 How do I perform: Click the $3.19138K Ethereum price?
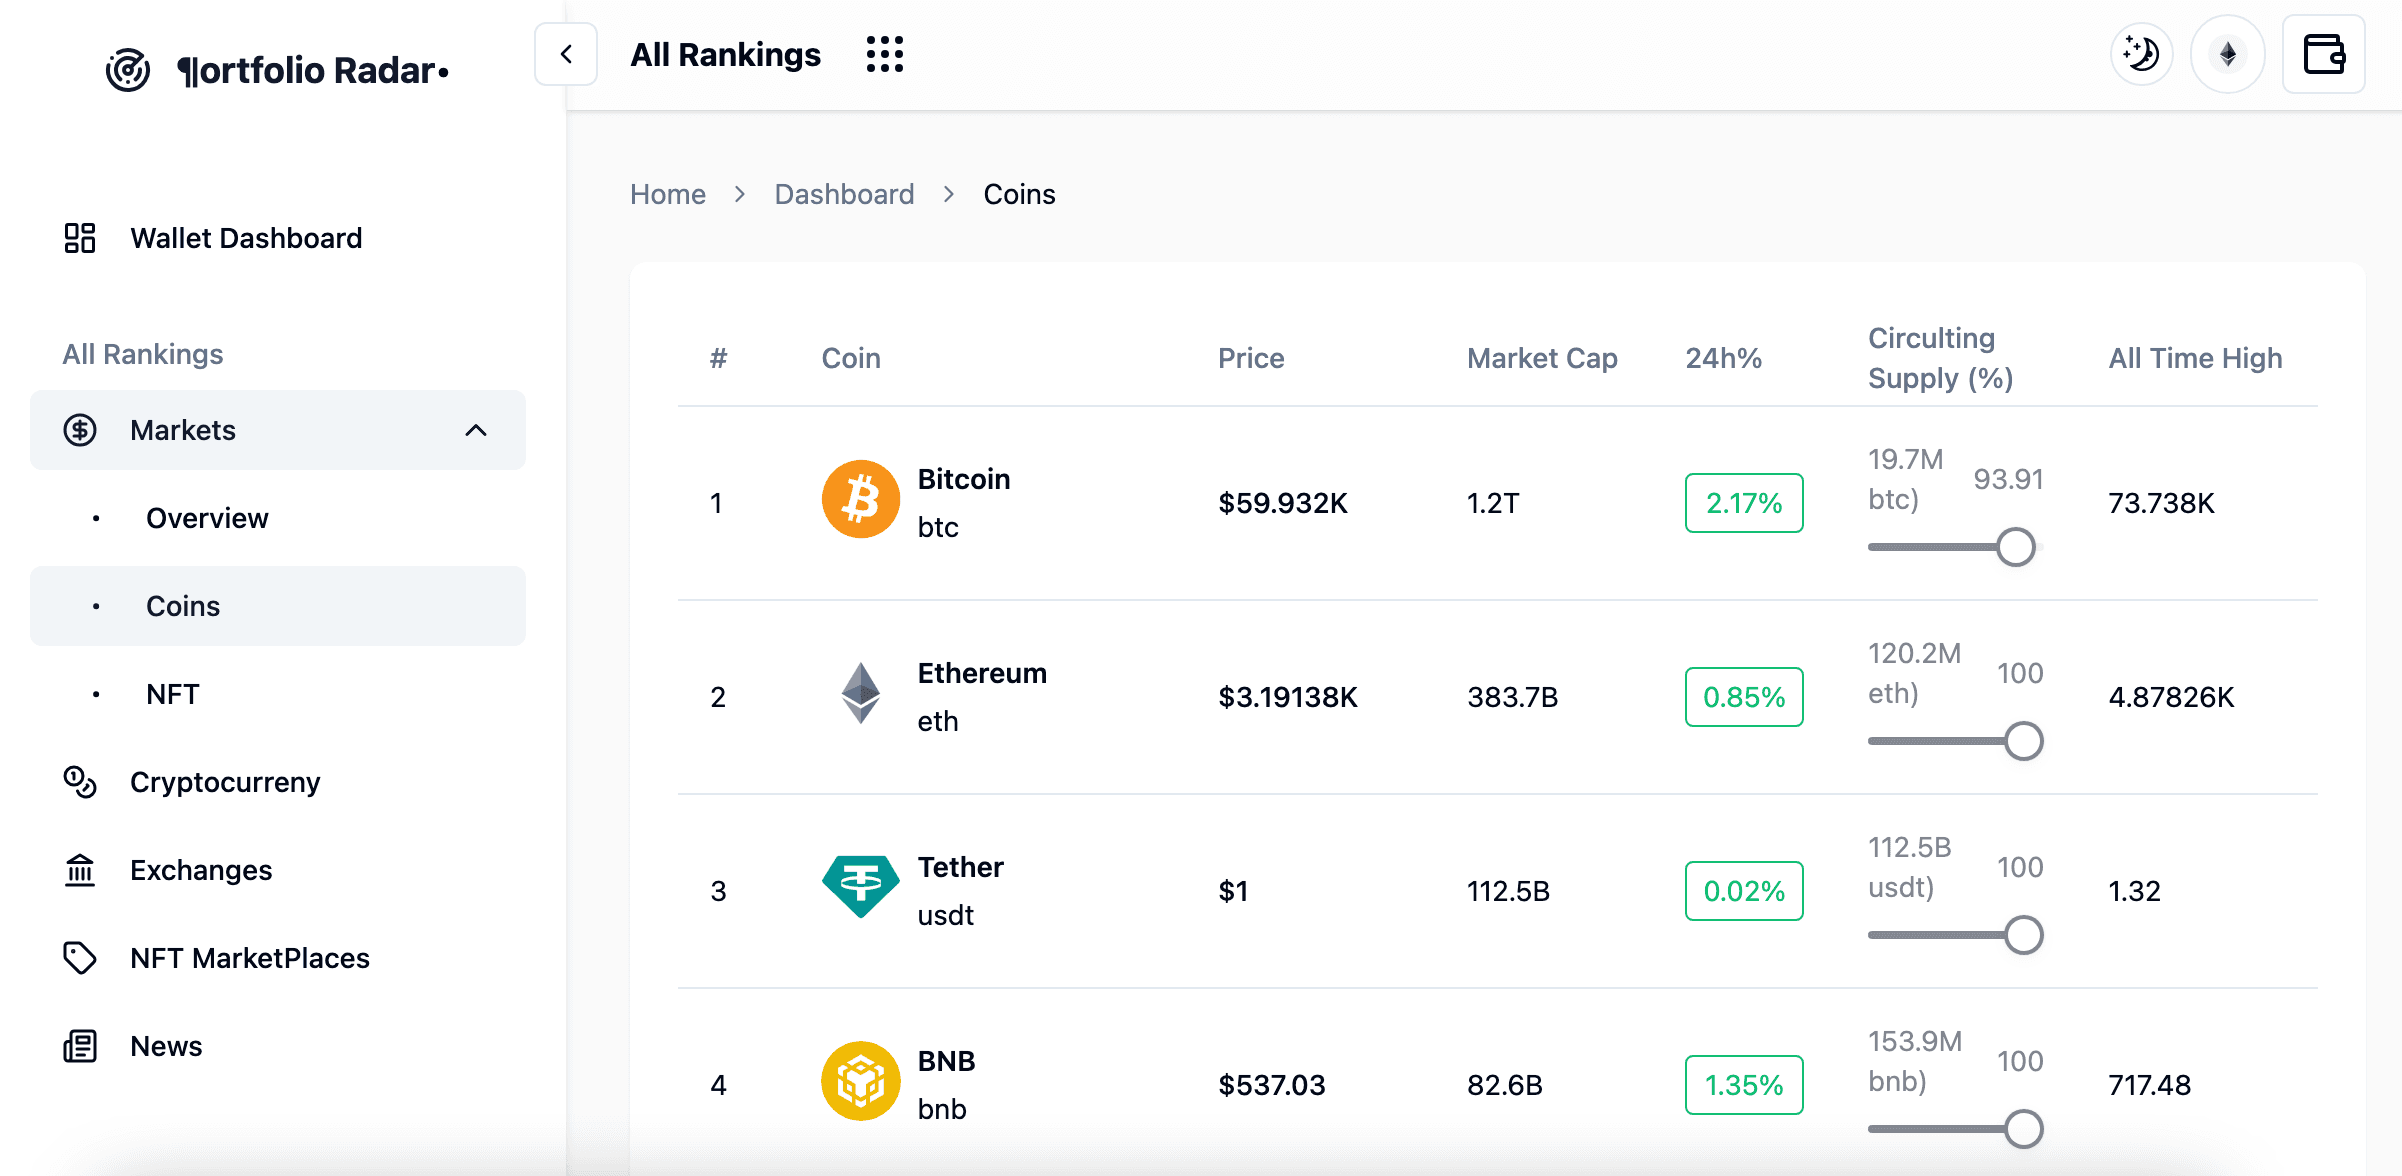point(1288,697)
